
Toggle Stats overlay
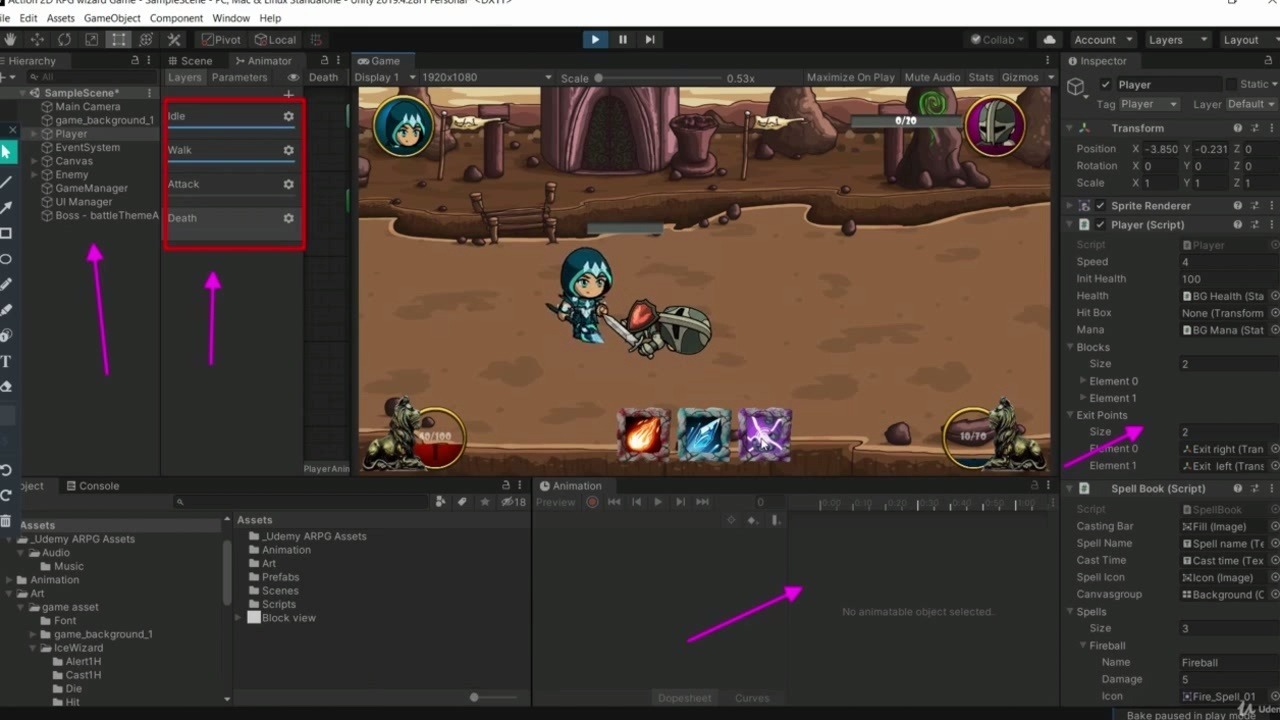(981, 77)
